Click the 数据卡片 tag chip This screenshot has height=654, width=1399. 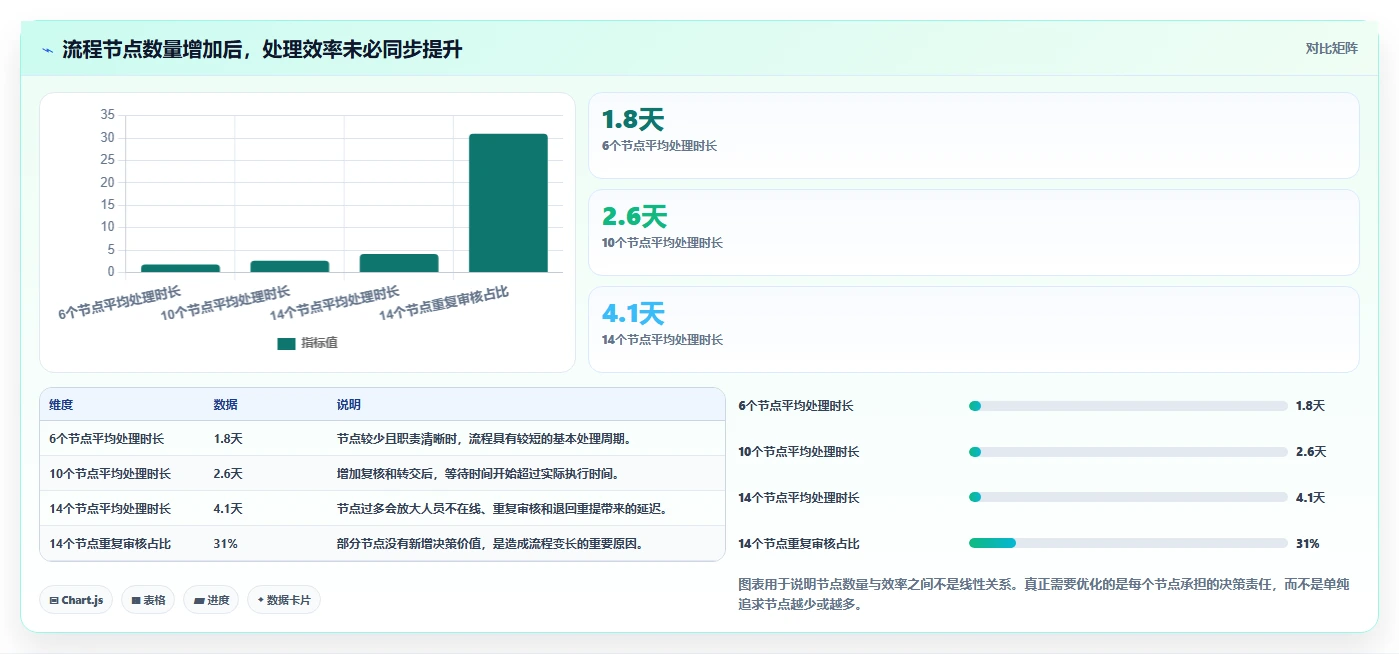click(x=284, y=600)
